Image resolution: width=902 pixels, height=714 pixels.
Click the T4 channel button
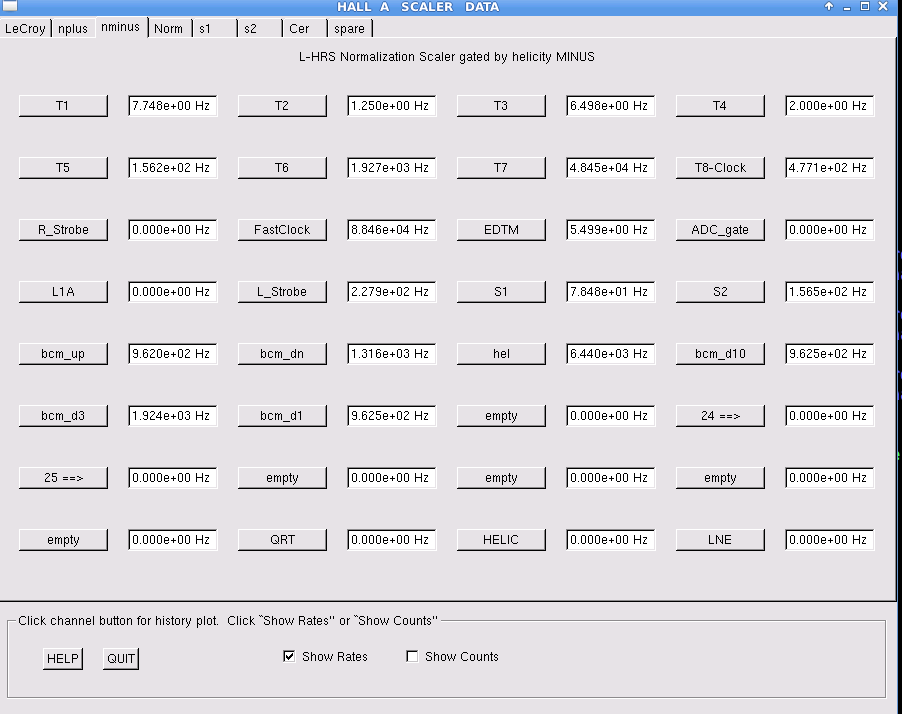coord(720,106)
